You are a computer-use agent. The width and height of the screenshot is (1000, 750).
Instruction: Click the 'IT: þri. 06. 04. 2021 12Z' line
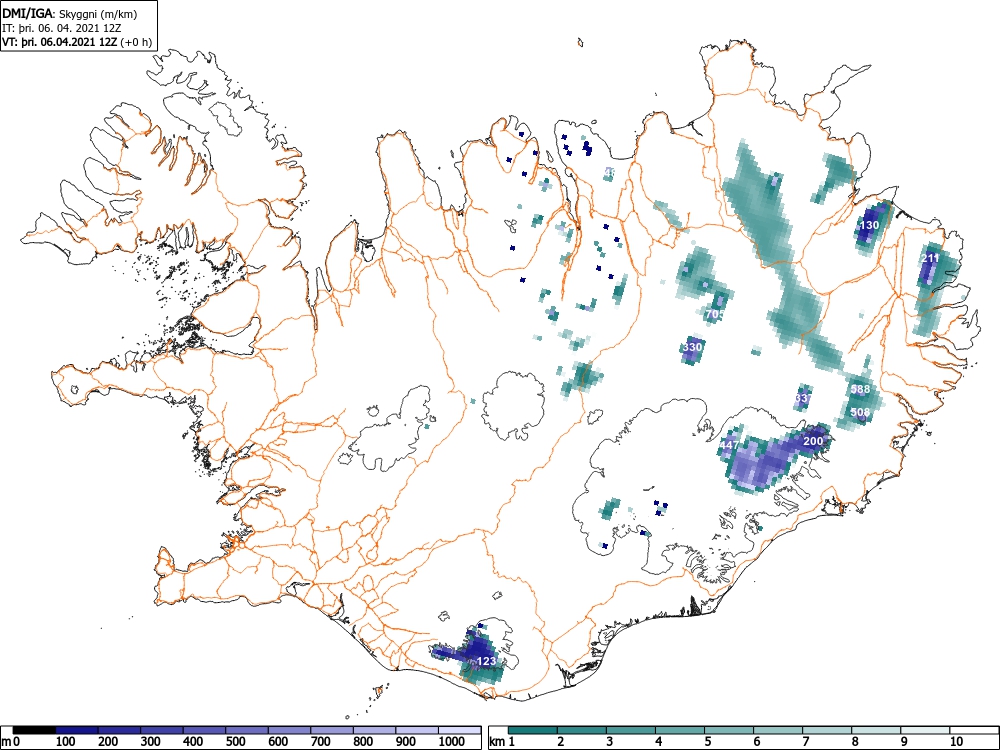[x=62, y=28]
